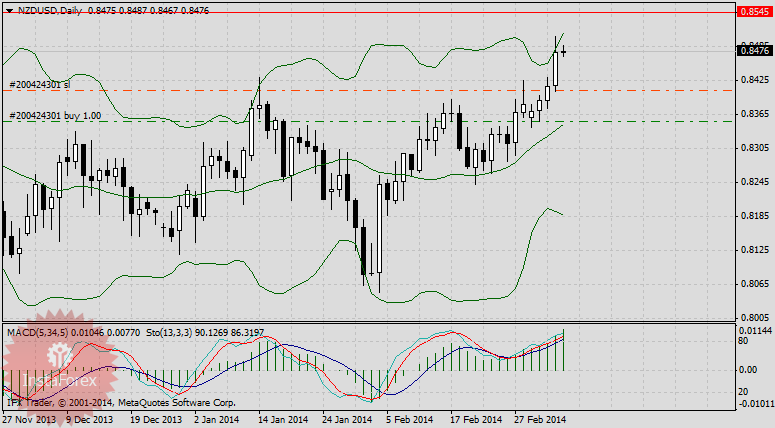Click the 2 Jan 2014 date marker
Screen dimensions: 775x428
(x=216, y=420)
